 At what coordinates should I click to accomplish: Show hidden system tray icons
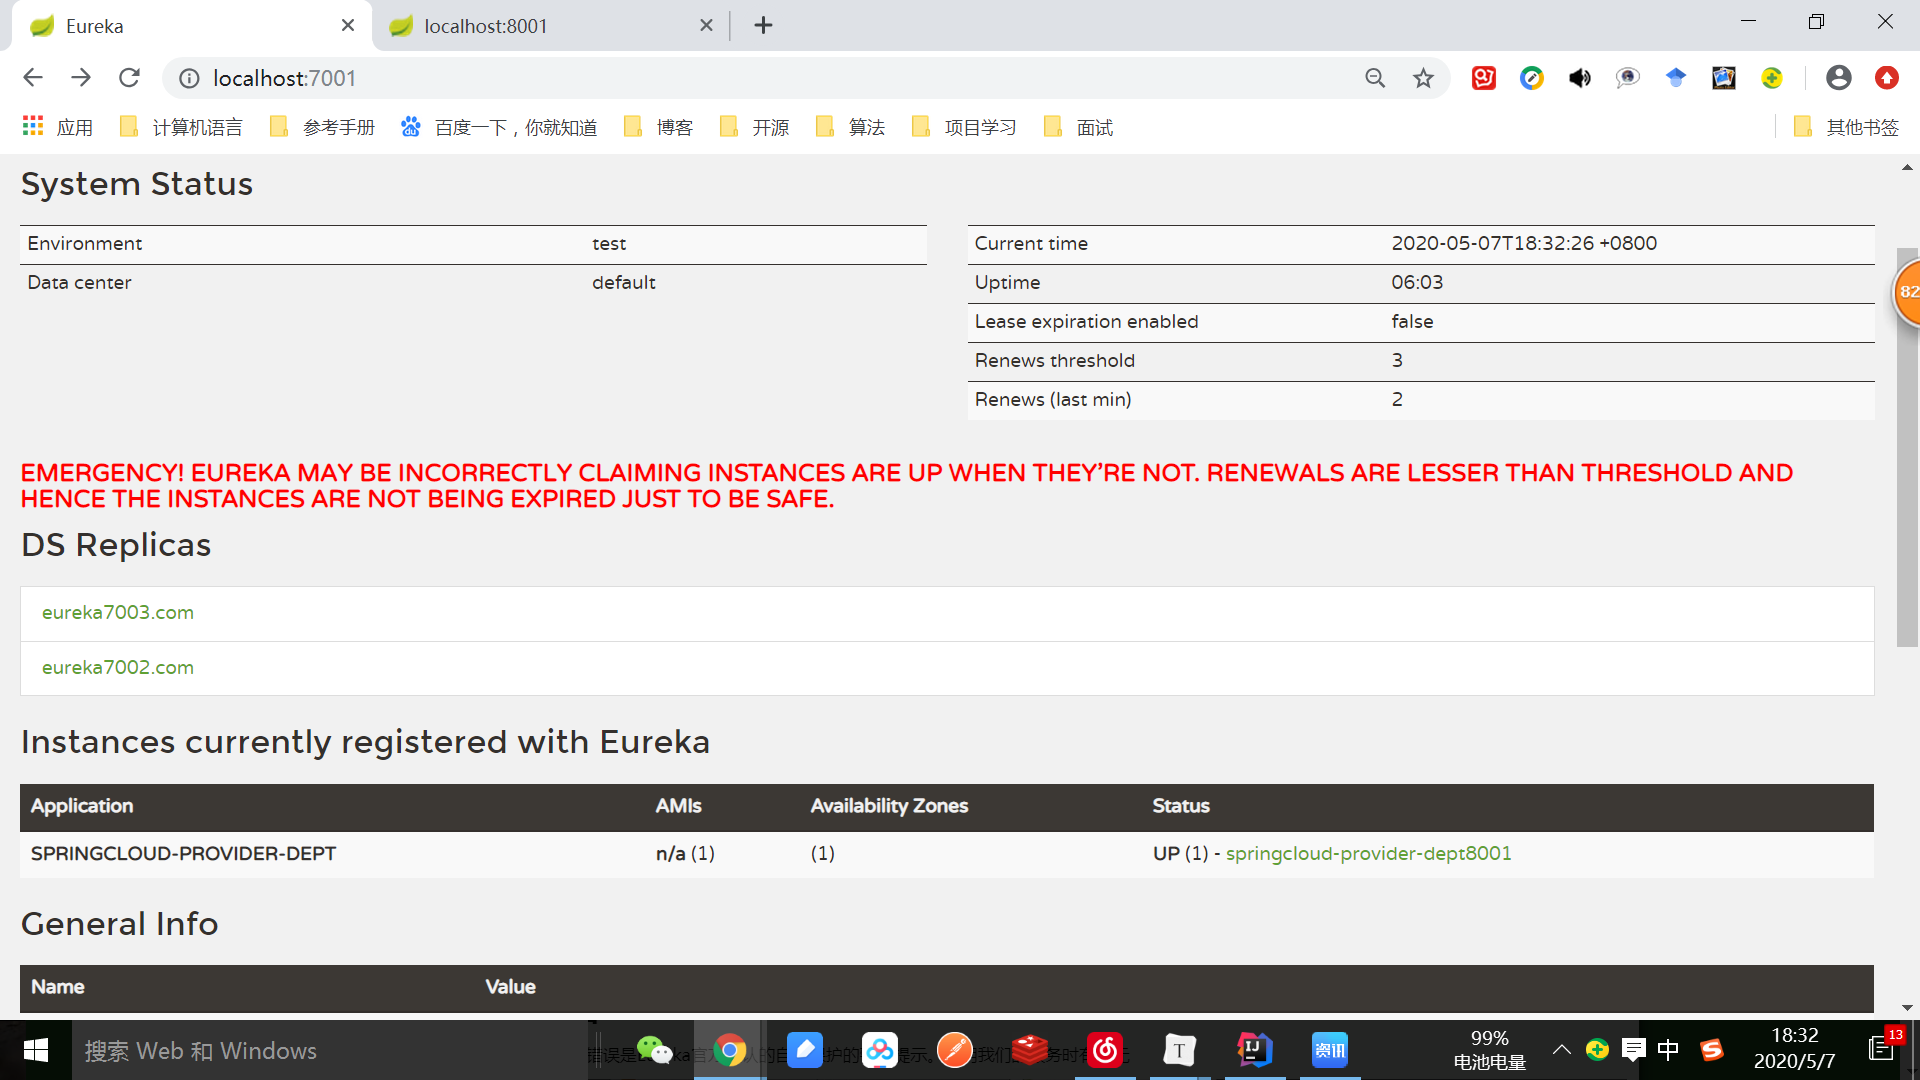[x=1561, y=1049]
